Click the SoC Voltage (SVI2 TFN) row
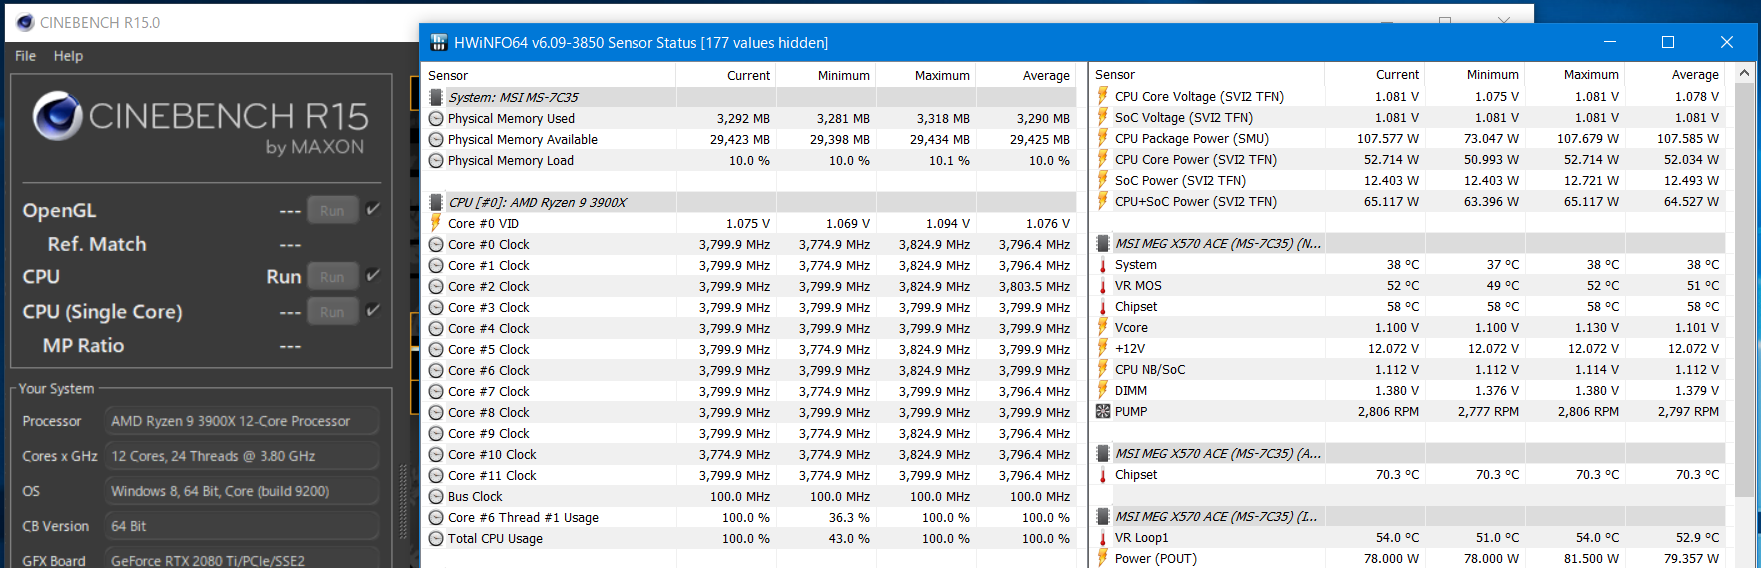 click(x=1408, y=117)
